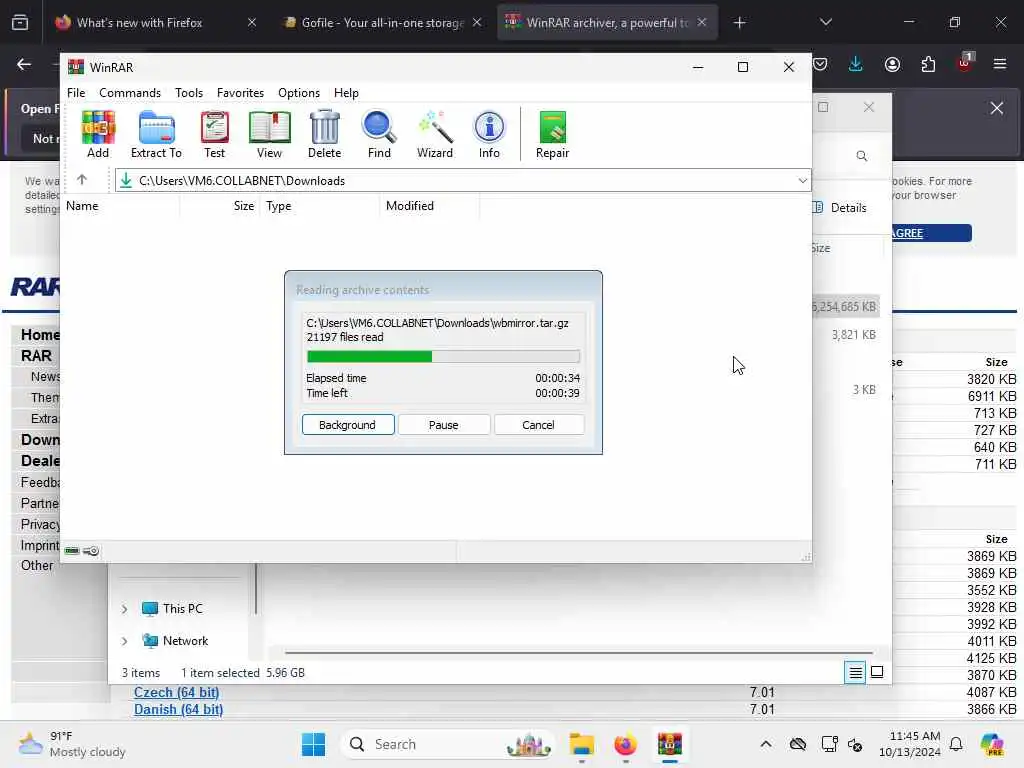Open Copilot icon in taskbar
The height and width of the screenshot is (768, 1024).
point(992,744)
